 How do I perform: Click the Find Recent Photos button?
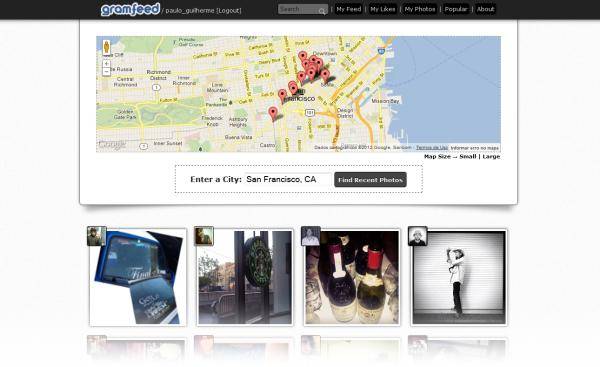370,180
